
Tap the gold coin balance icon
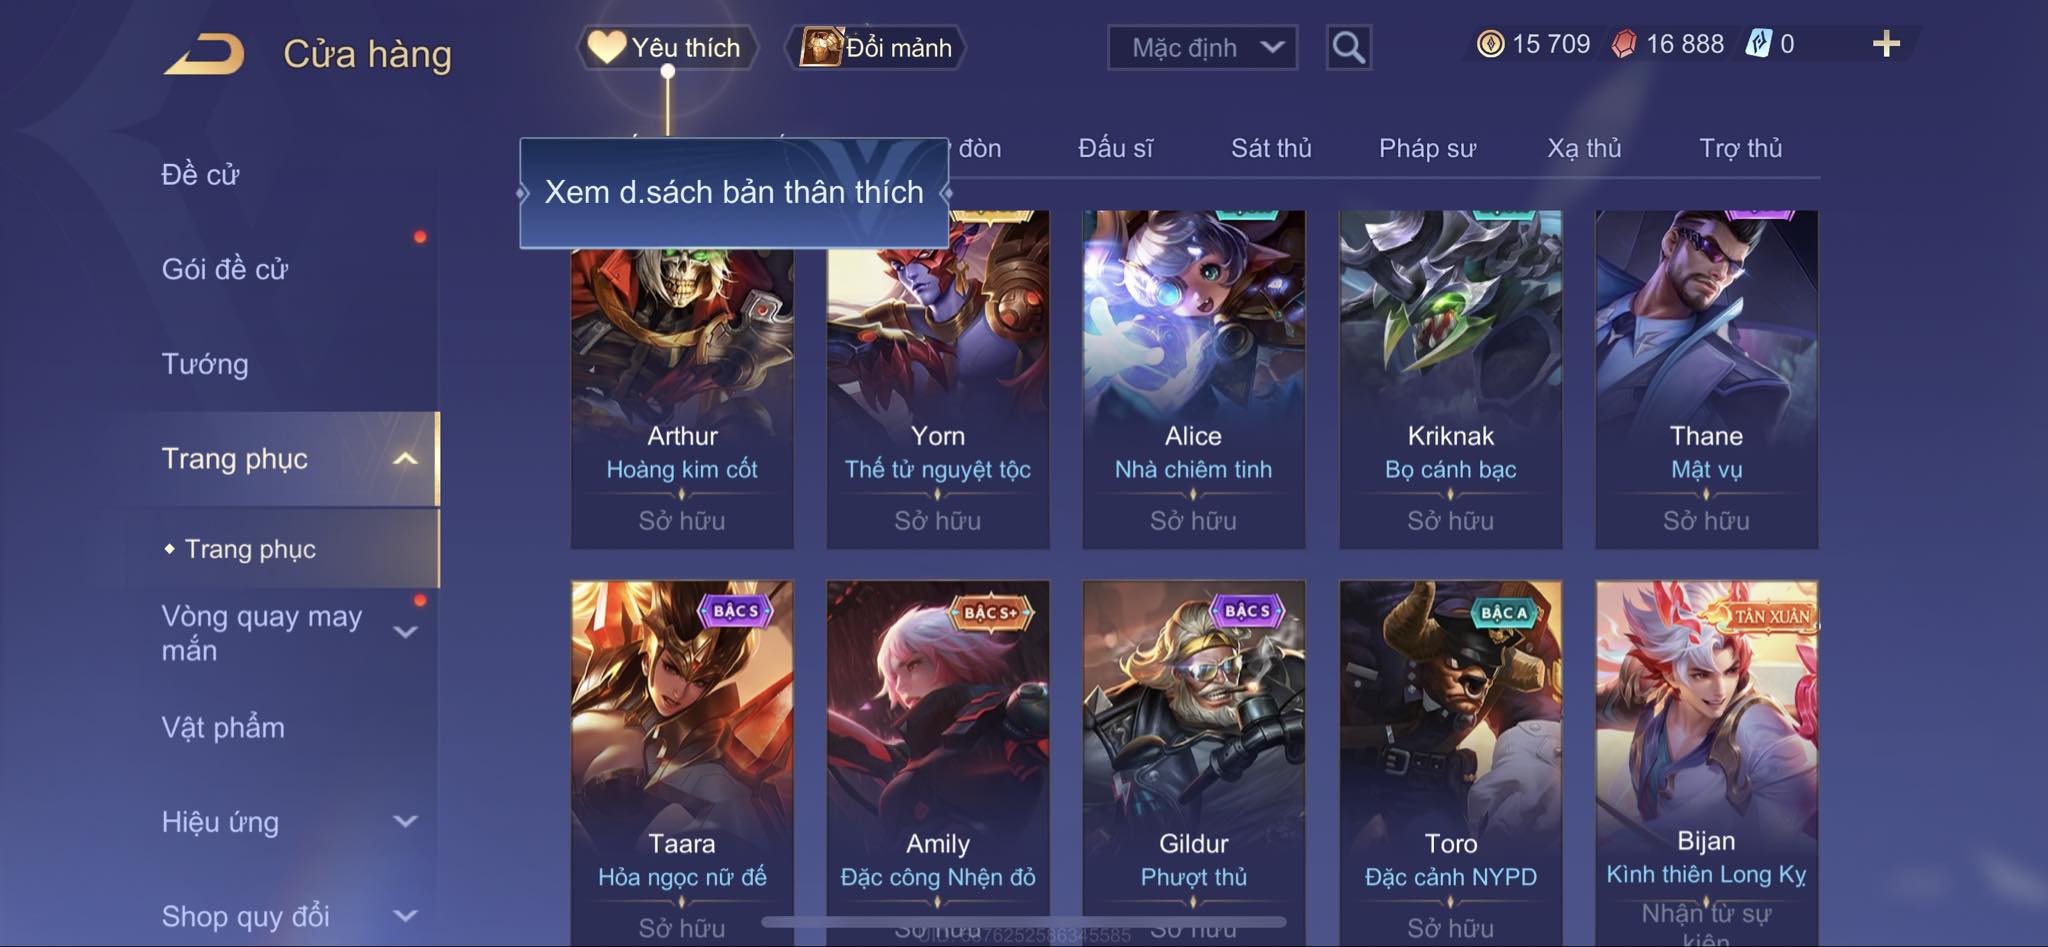click(x=1490, y=44)
